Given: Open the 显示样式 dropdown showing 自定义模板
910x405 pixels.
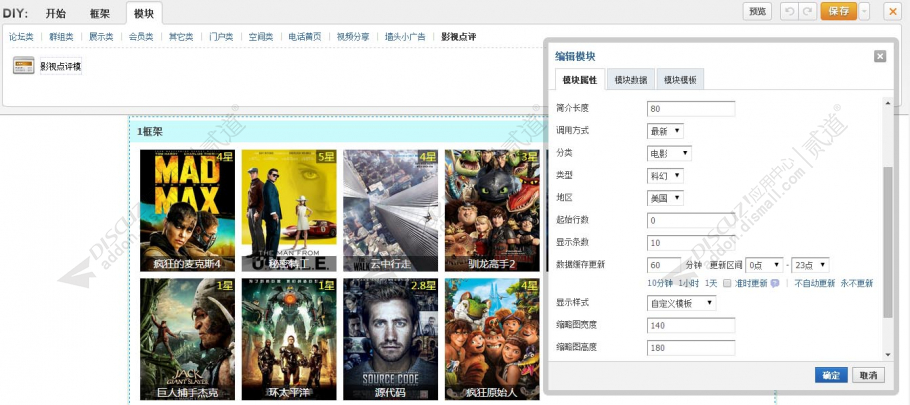Looking at the screenshot, I should [681, 303].
